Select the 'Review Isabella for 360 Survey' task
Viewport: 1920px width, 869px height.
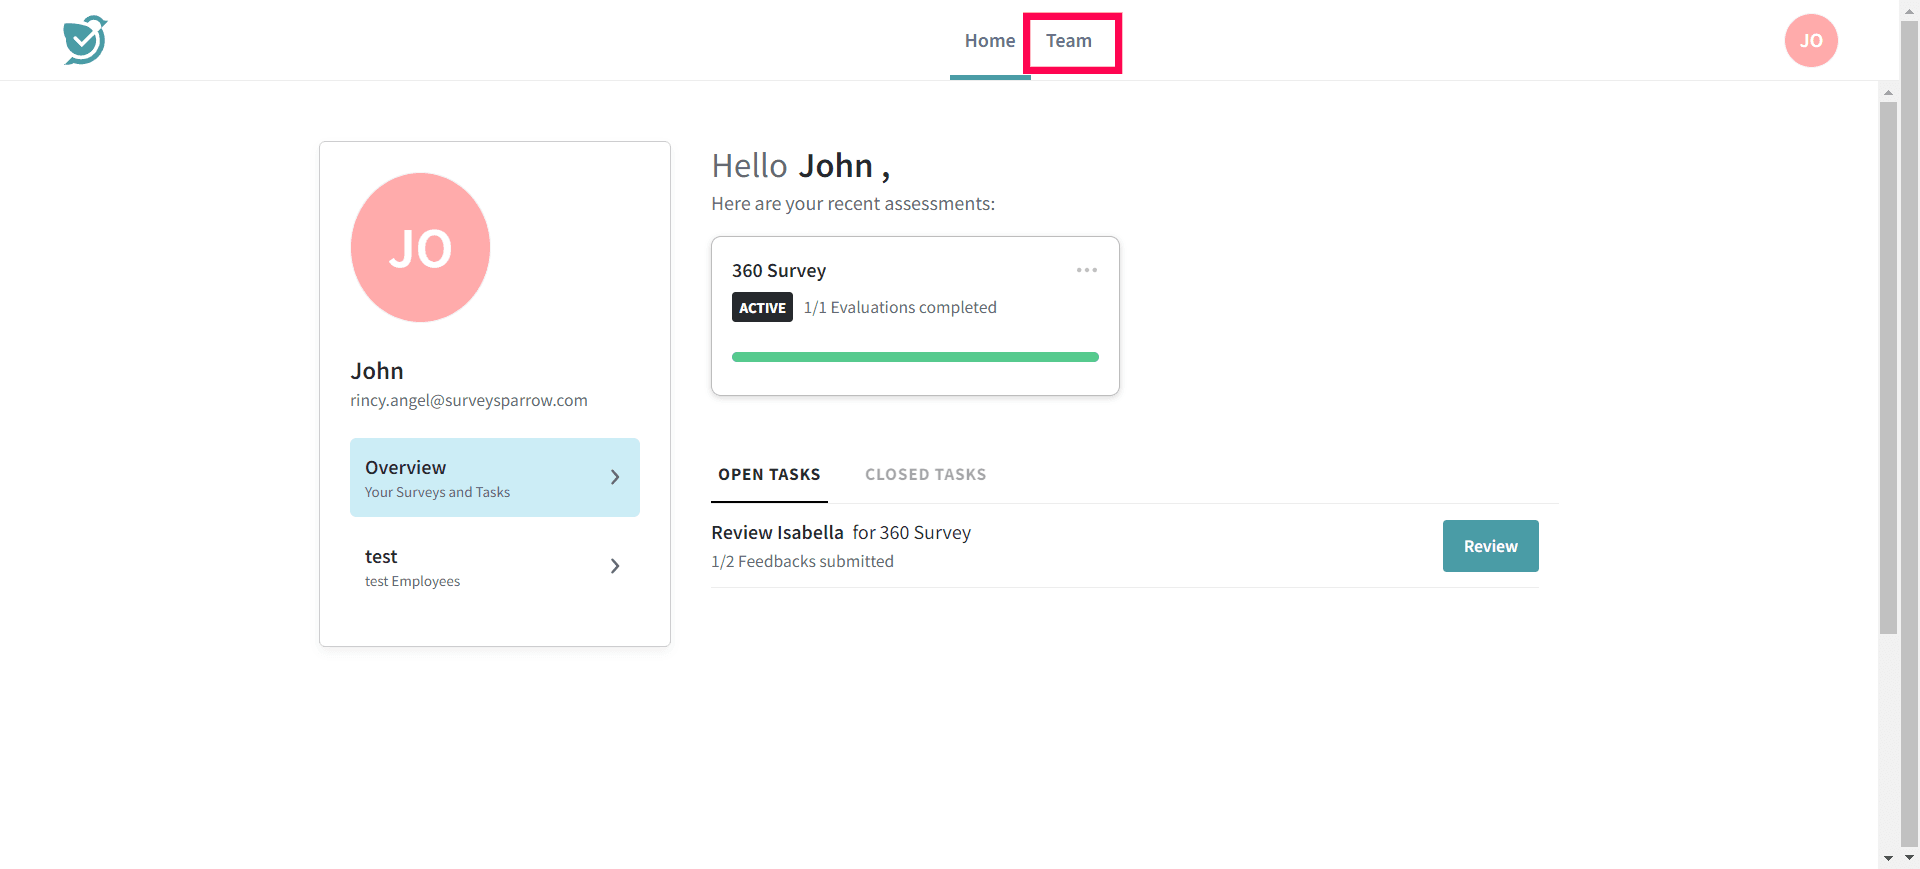click(841, 533)
